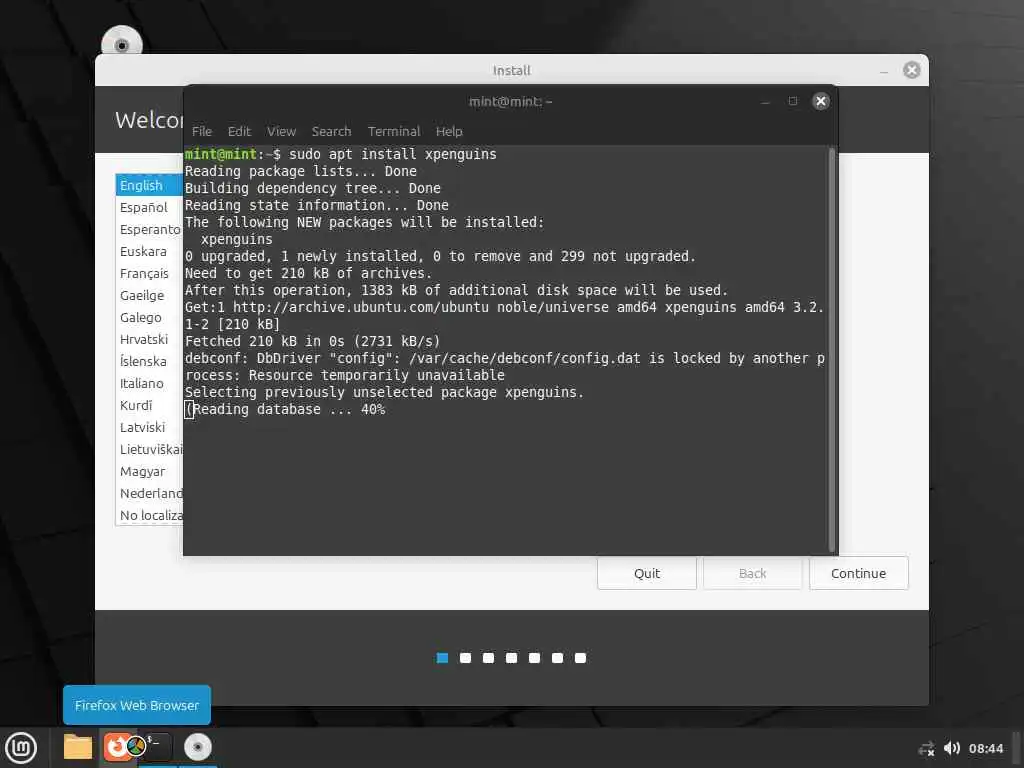The image size is (1024, 768).
Task: Minimize the mint@mint terminal window
Action: pyautogui.click(x=765, y=101)
